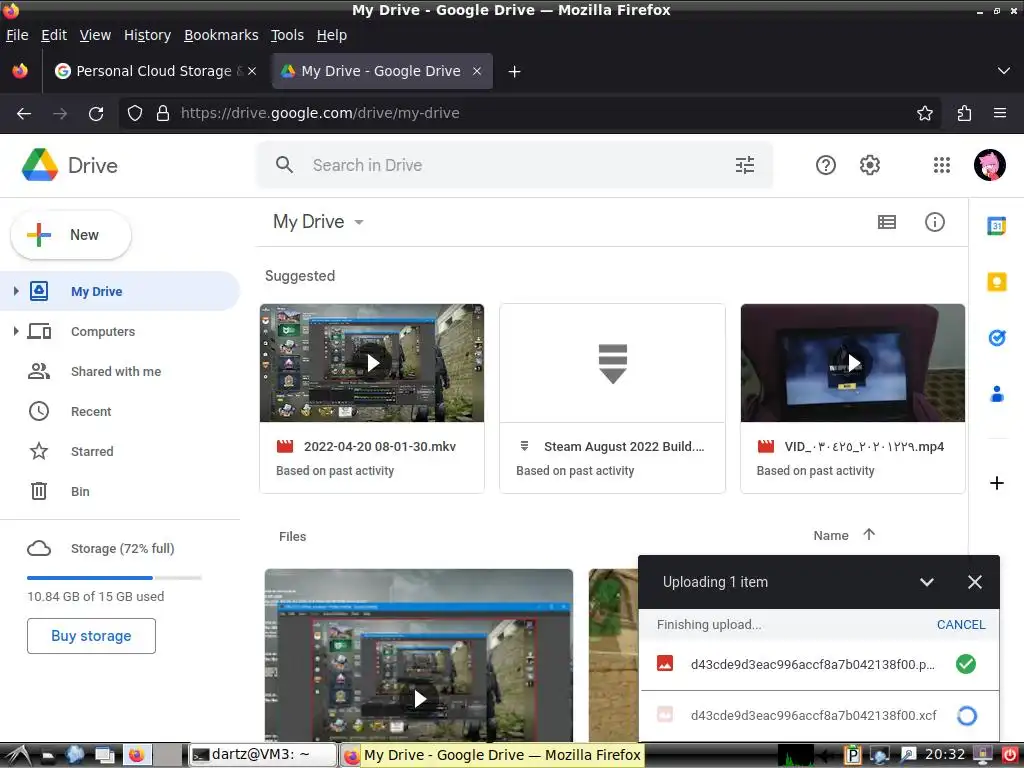
Task: Click the magnifier icon in search box
Action: pos(284,165)
